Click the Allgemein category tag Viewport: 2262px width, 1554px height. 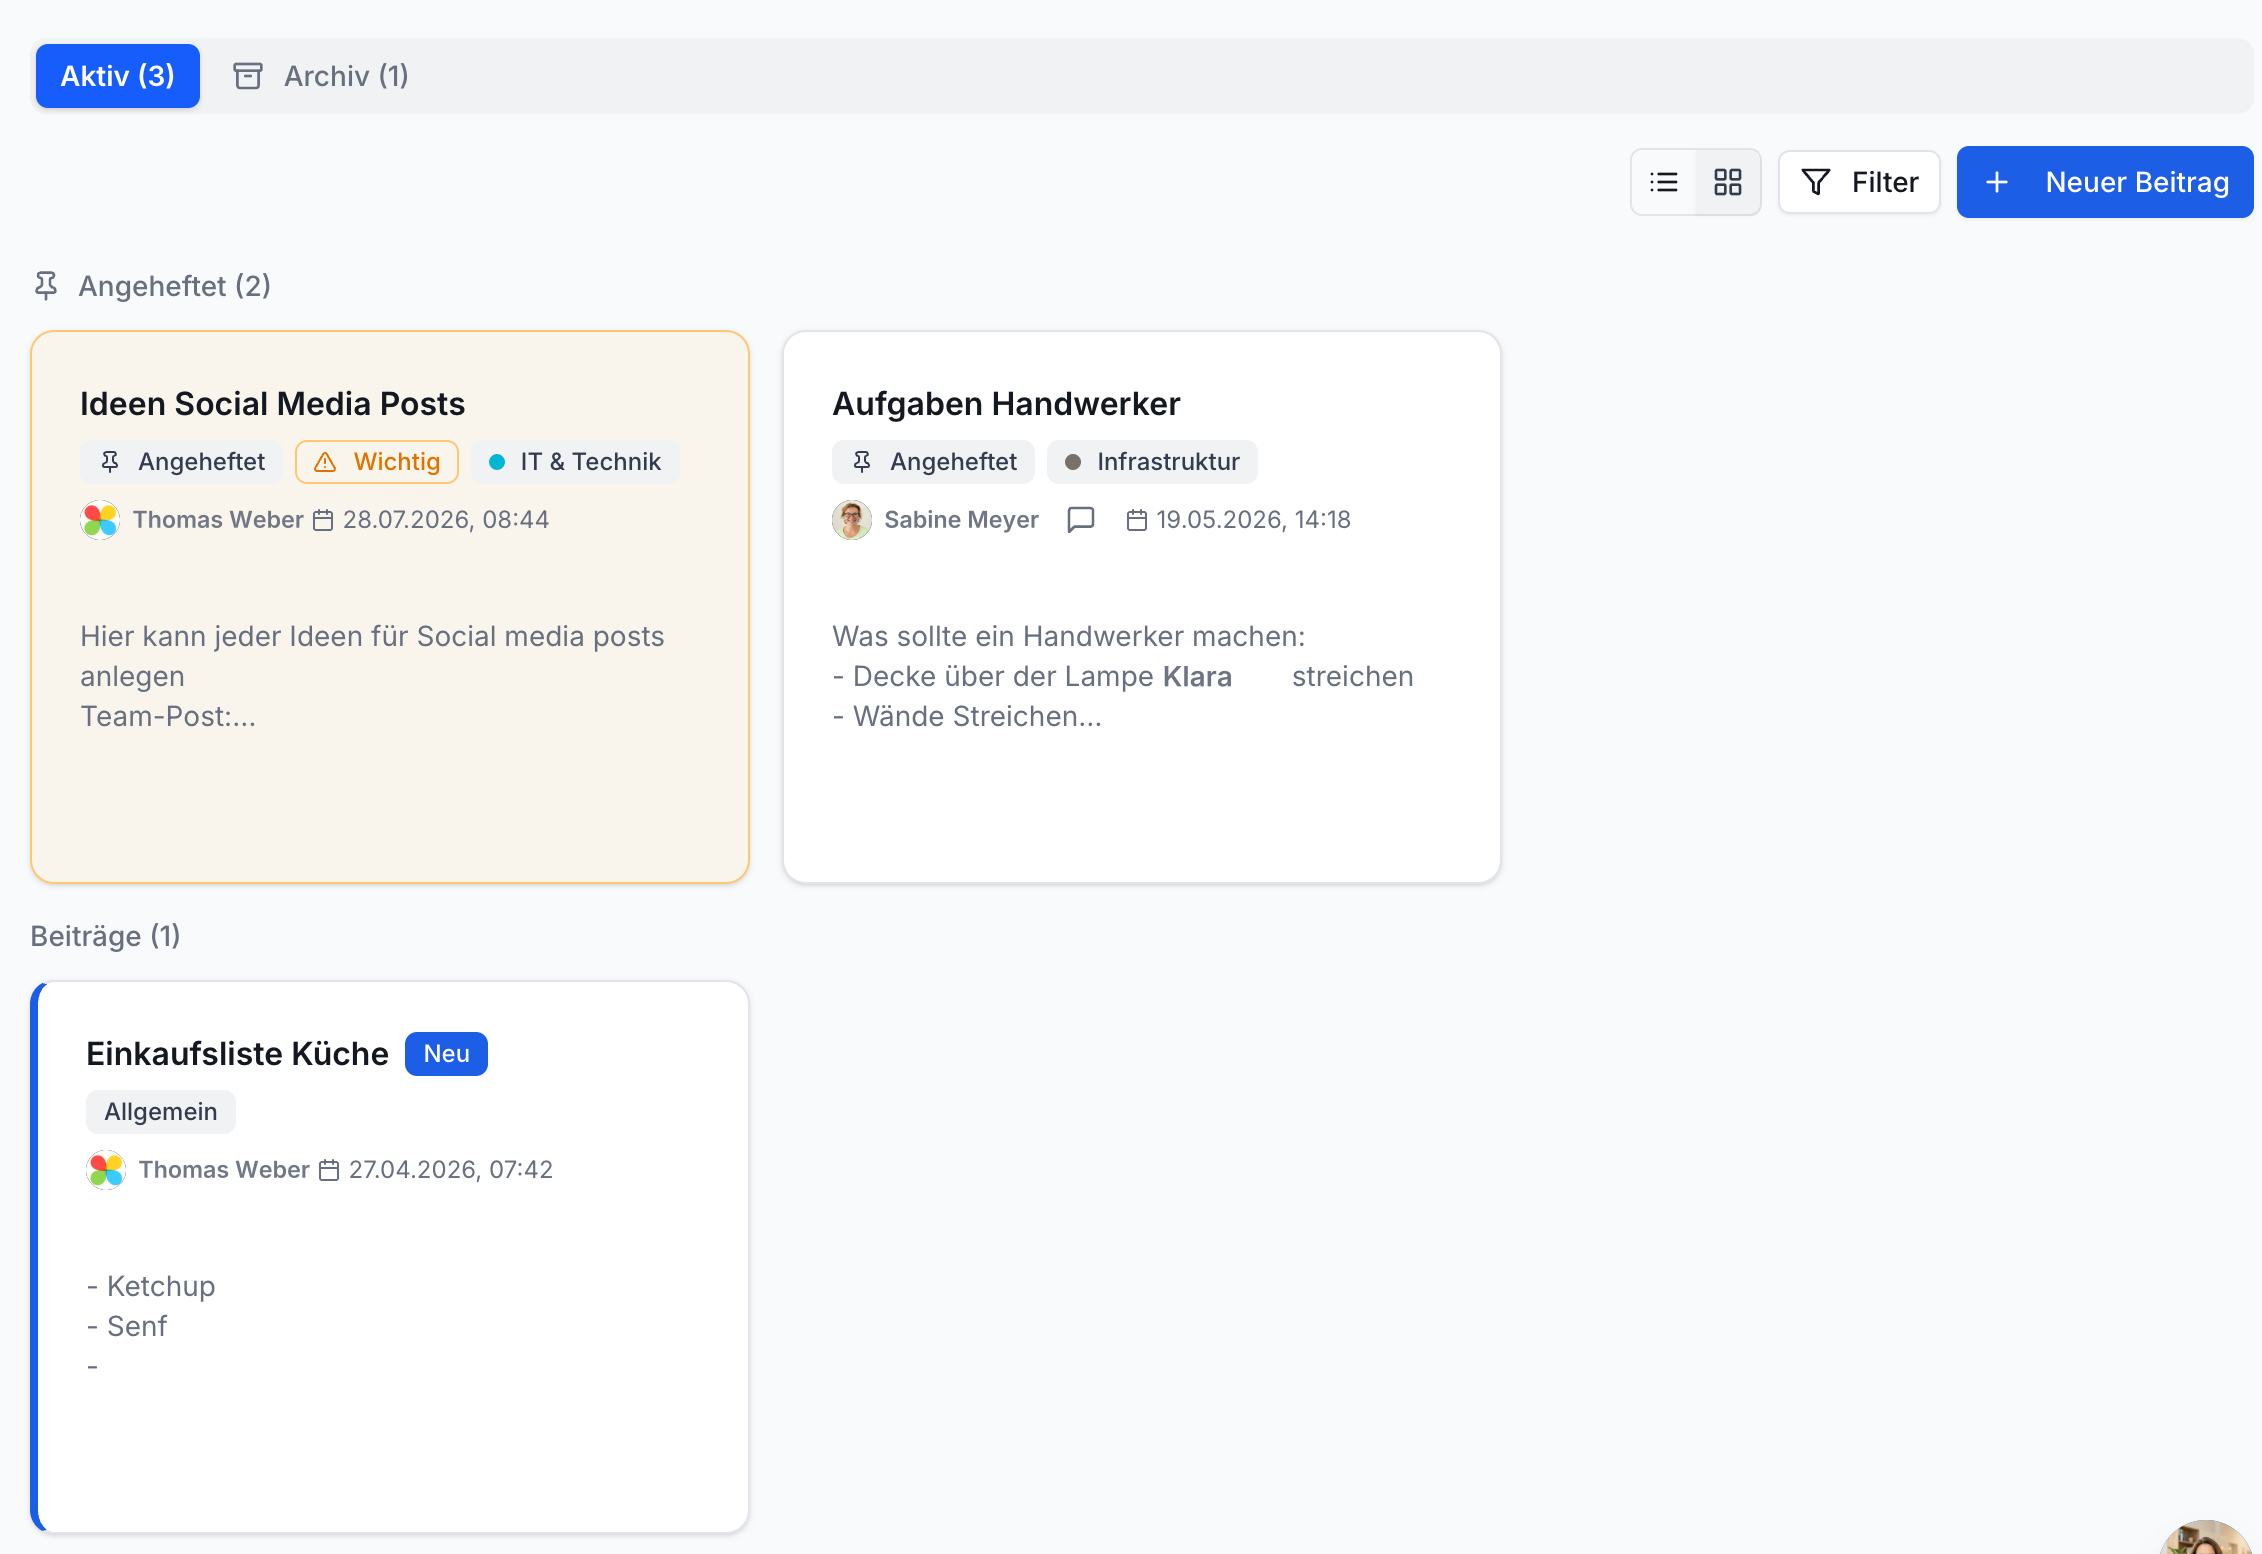(x=161, y=1112)
